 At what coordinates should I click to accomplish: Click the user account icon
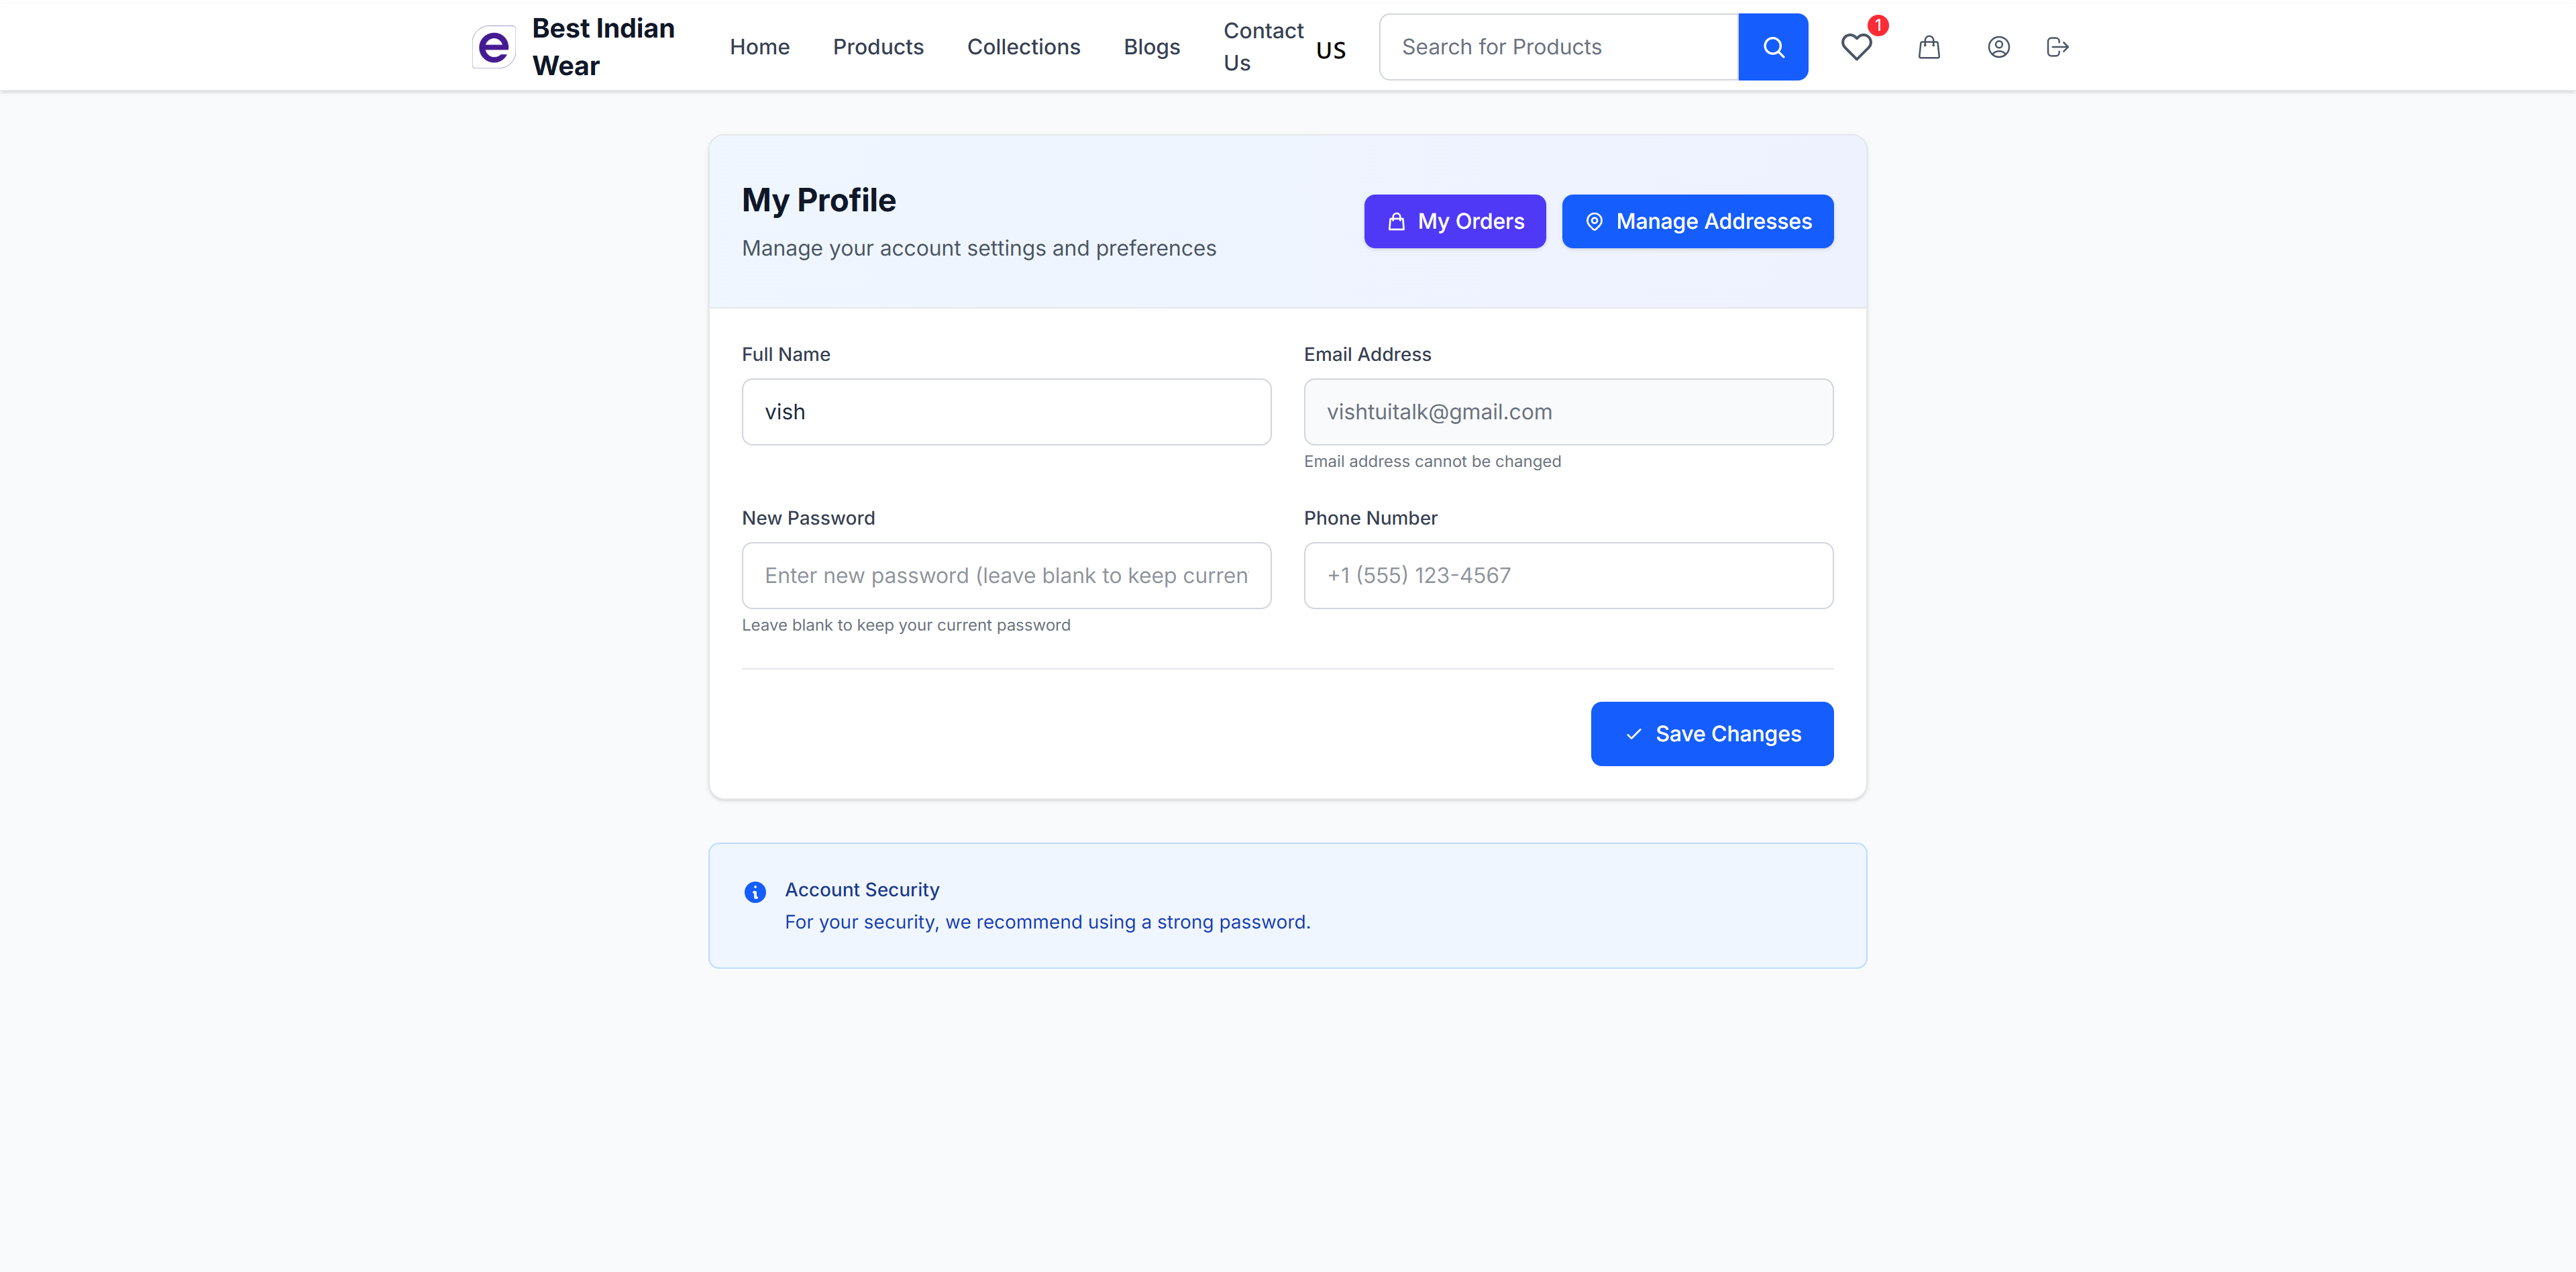coord(1998,47)
